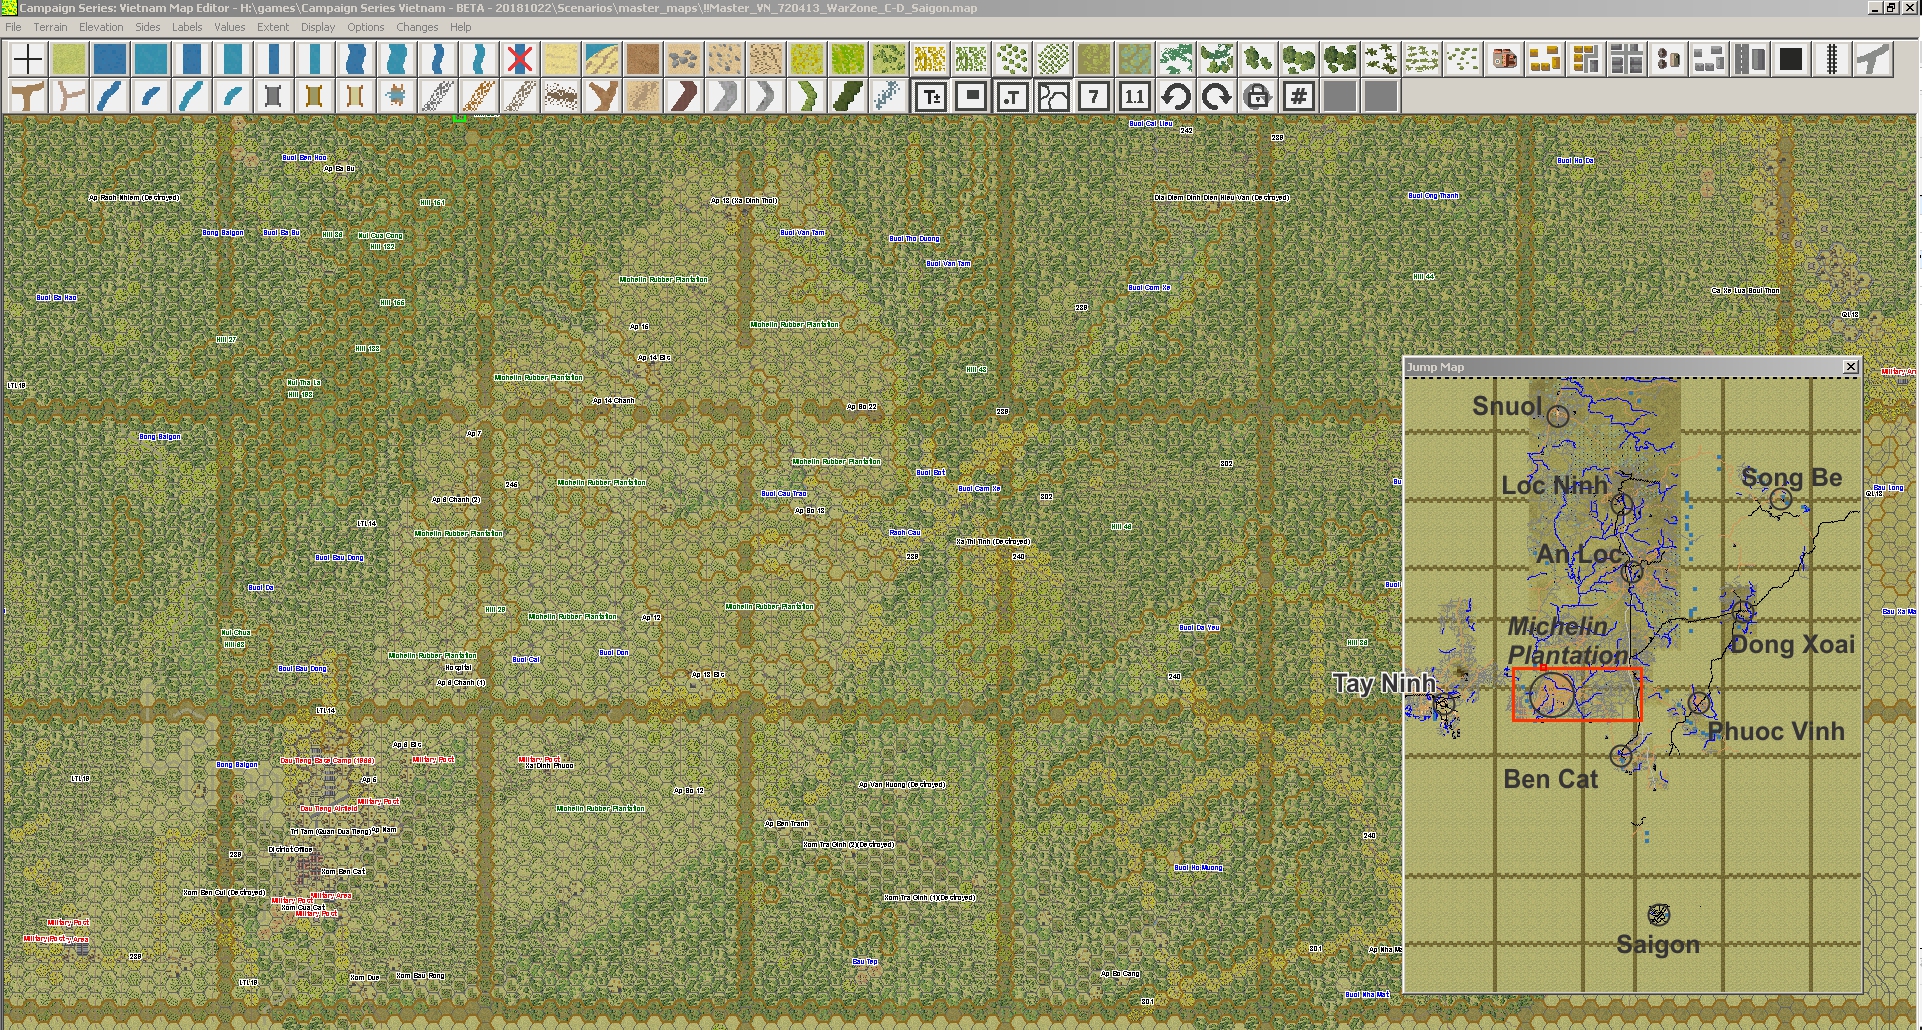The height and width of the screenshot is (1030, 1922).
Task: Open the Display menu
Action: [318, 27]
